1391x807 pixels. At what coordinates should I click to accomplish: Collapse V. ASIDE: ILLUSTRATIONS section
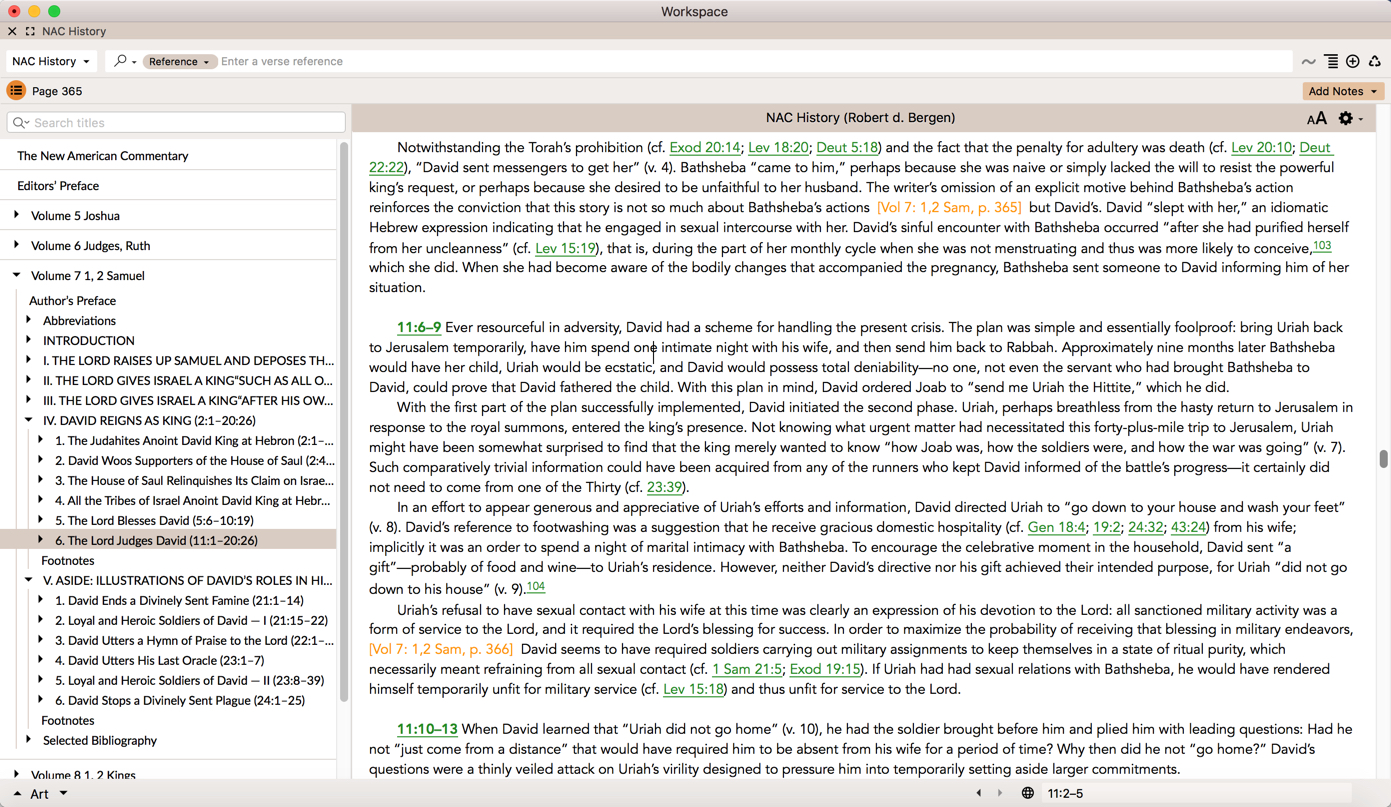pos(28,580)
